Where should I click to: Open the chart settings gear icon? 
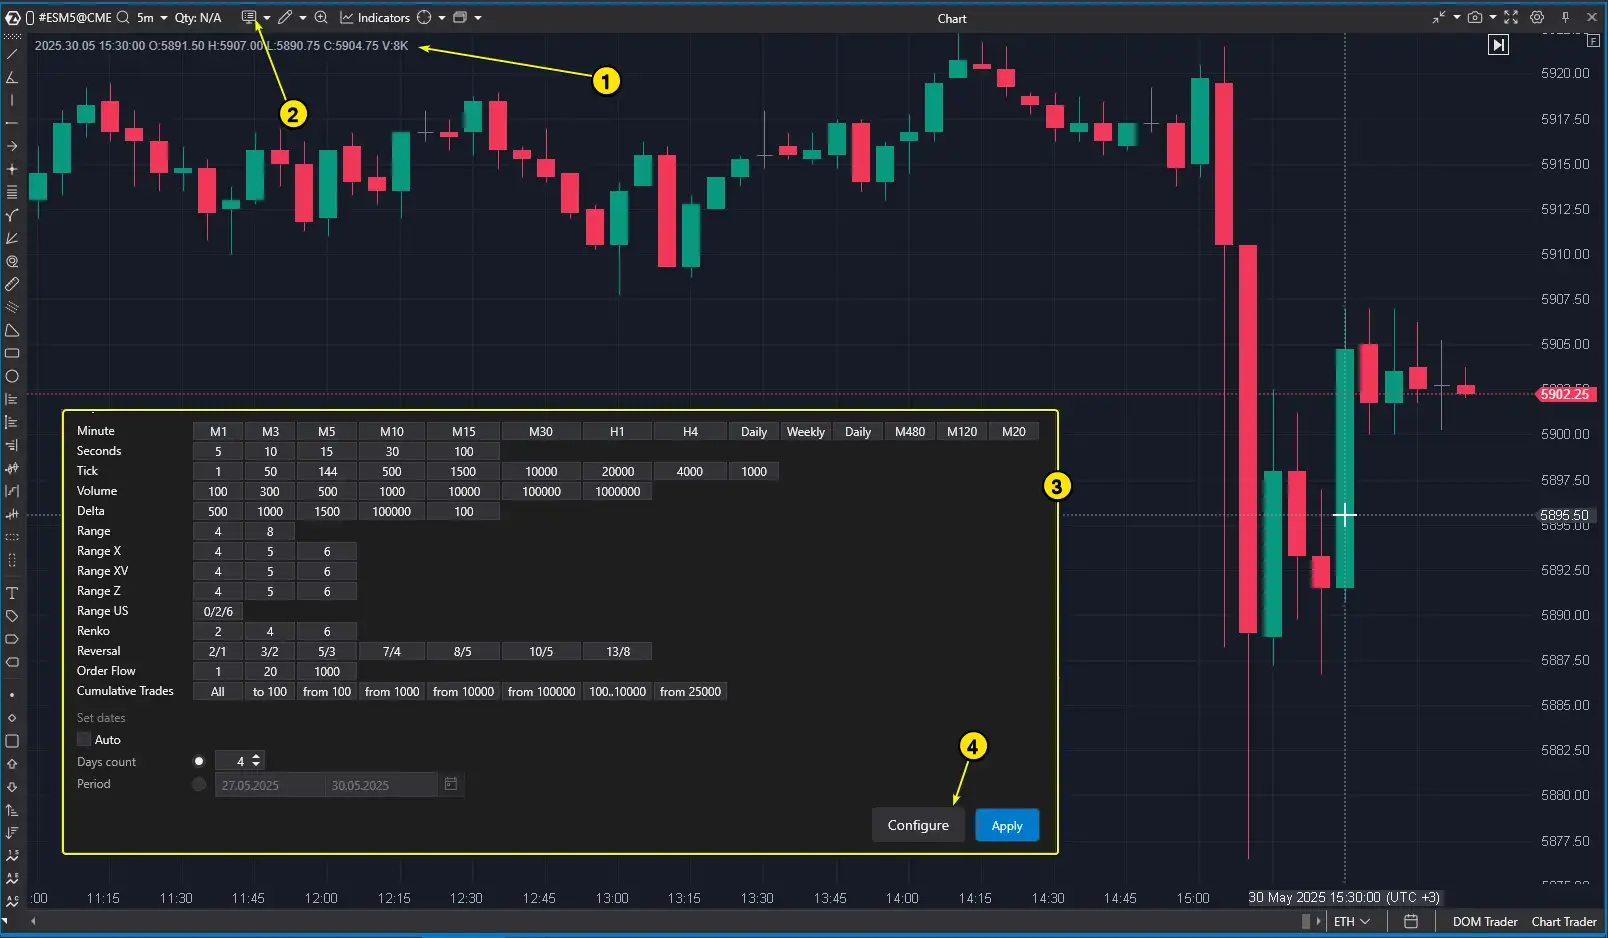point(1536,17)
